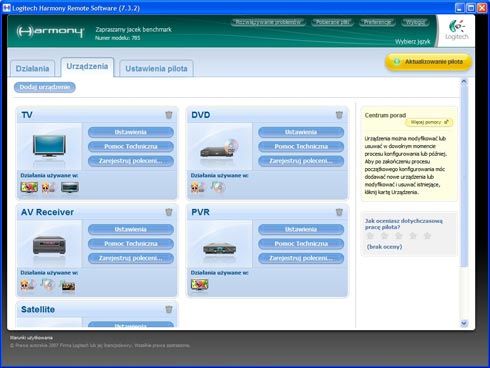Click the TV device picture
Image resolution: width=490 pixels, height=368 pixels.
click(49, 147)
